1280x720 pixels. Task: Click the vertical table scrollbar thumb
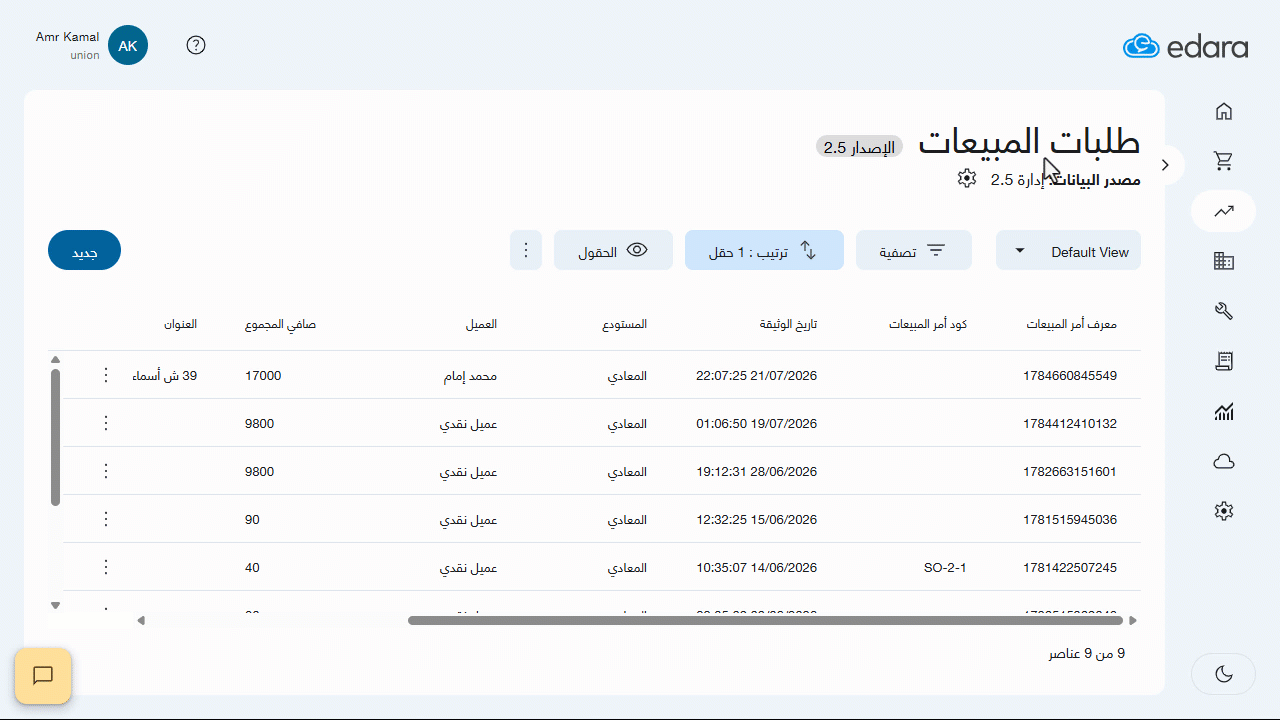pyautogui.click(x=55, y=438)
